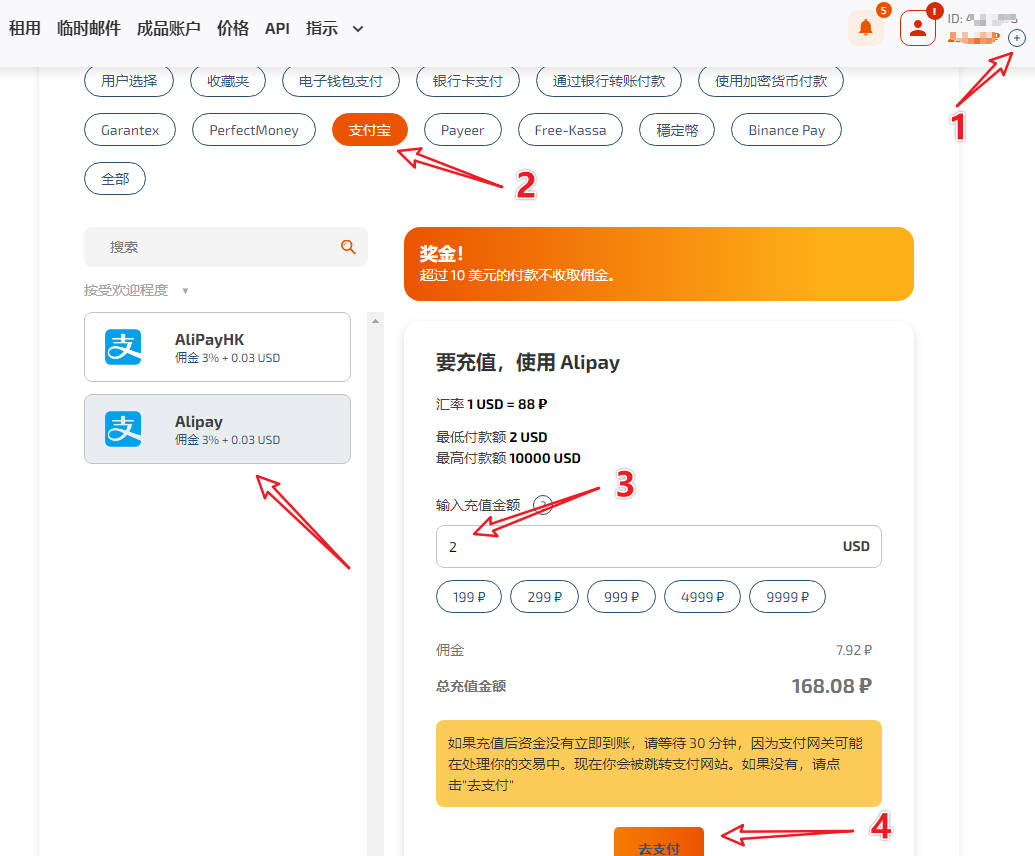The width and height of the screenshot is (1035, 856).
Task: Open the user profile icon
Action: click(x=918, y=28)
